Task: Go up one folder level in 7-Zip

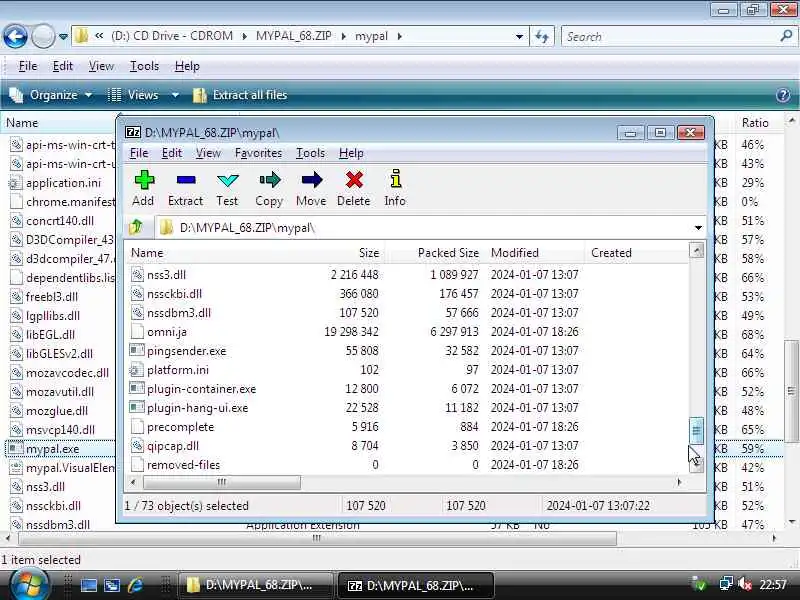Action: (136, 227)
